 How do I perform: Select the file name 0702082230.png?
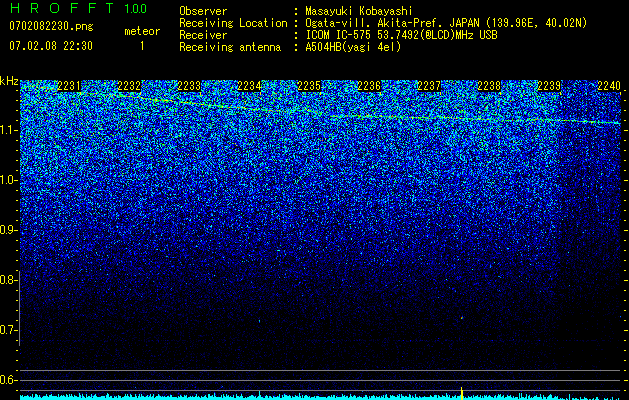(51, 26)
